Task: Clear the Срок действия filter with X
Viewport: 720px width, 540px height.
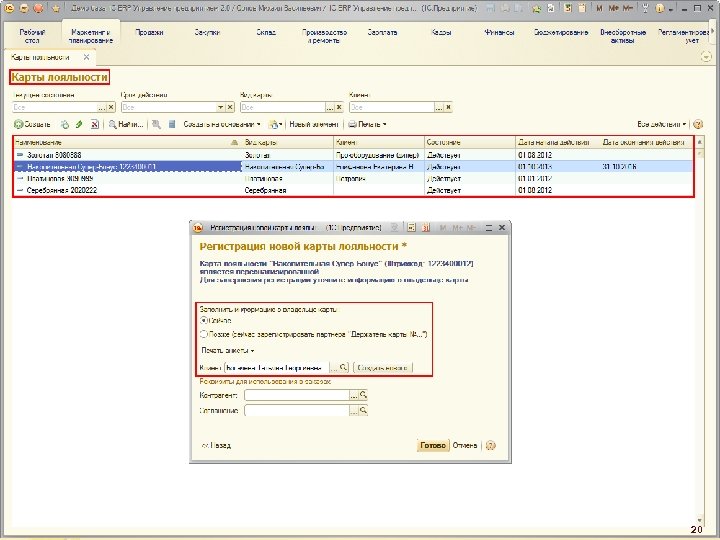Action: pyautogui.click(x=230, y=107)
